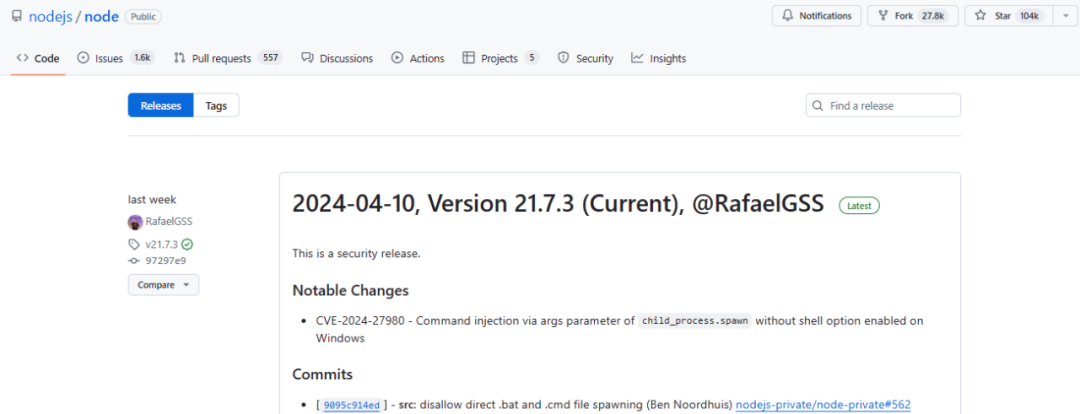Image resolution: width=1080 pixels, height=414 pixels.
Task: Focus the Find a release search field
Action: click(883, 105)
